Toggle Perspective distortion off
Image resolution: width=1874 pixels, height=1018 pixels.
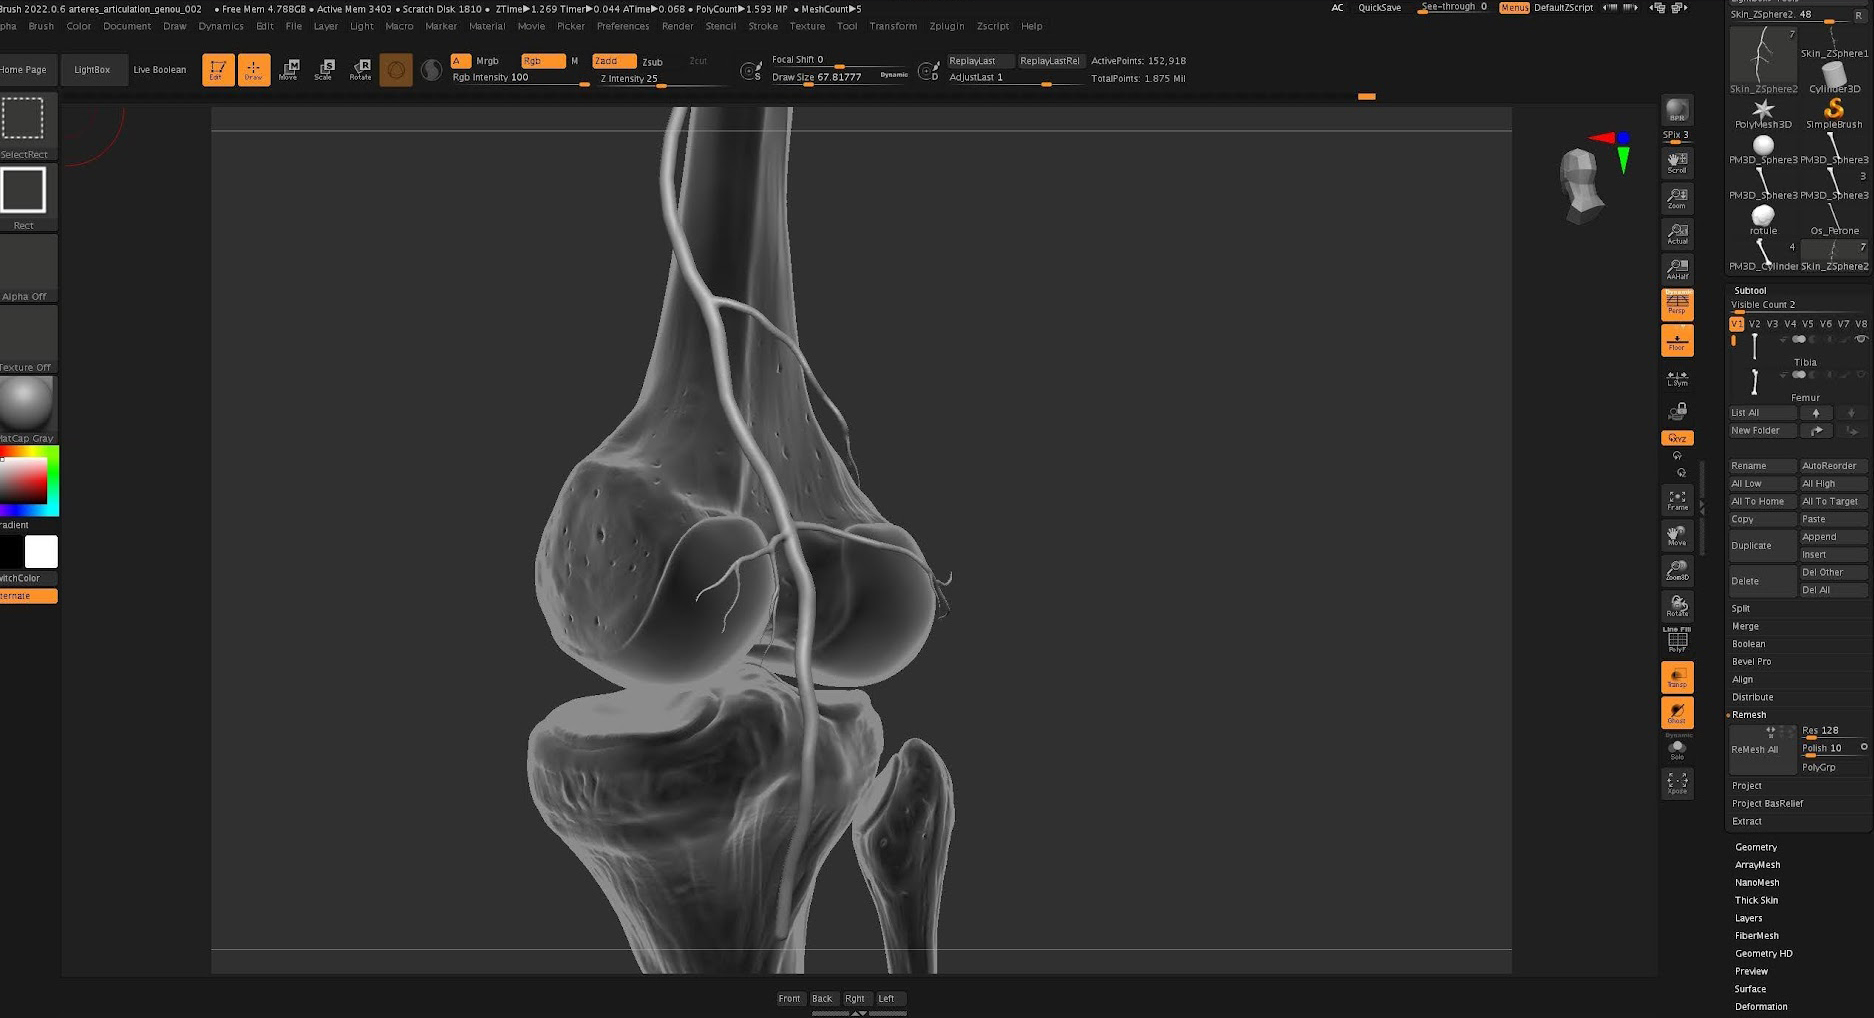pos(1677,304)
